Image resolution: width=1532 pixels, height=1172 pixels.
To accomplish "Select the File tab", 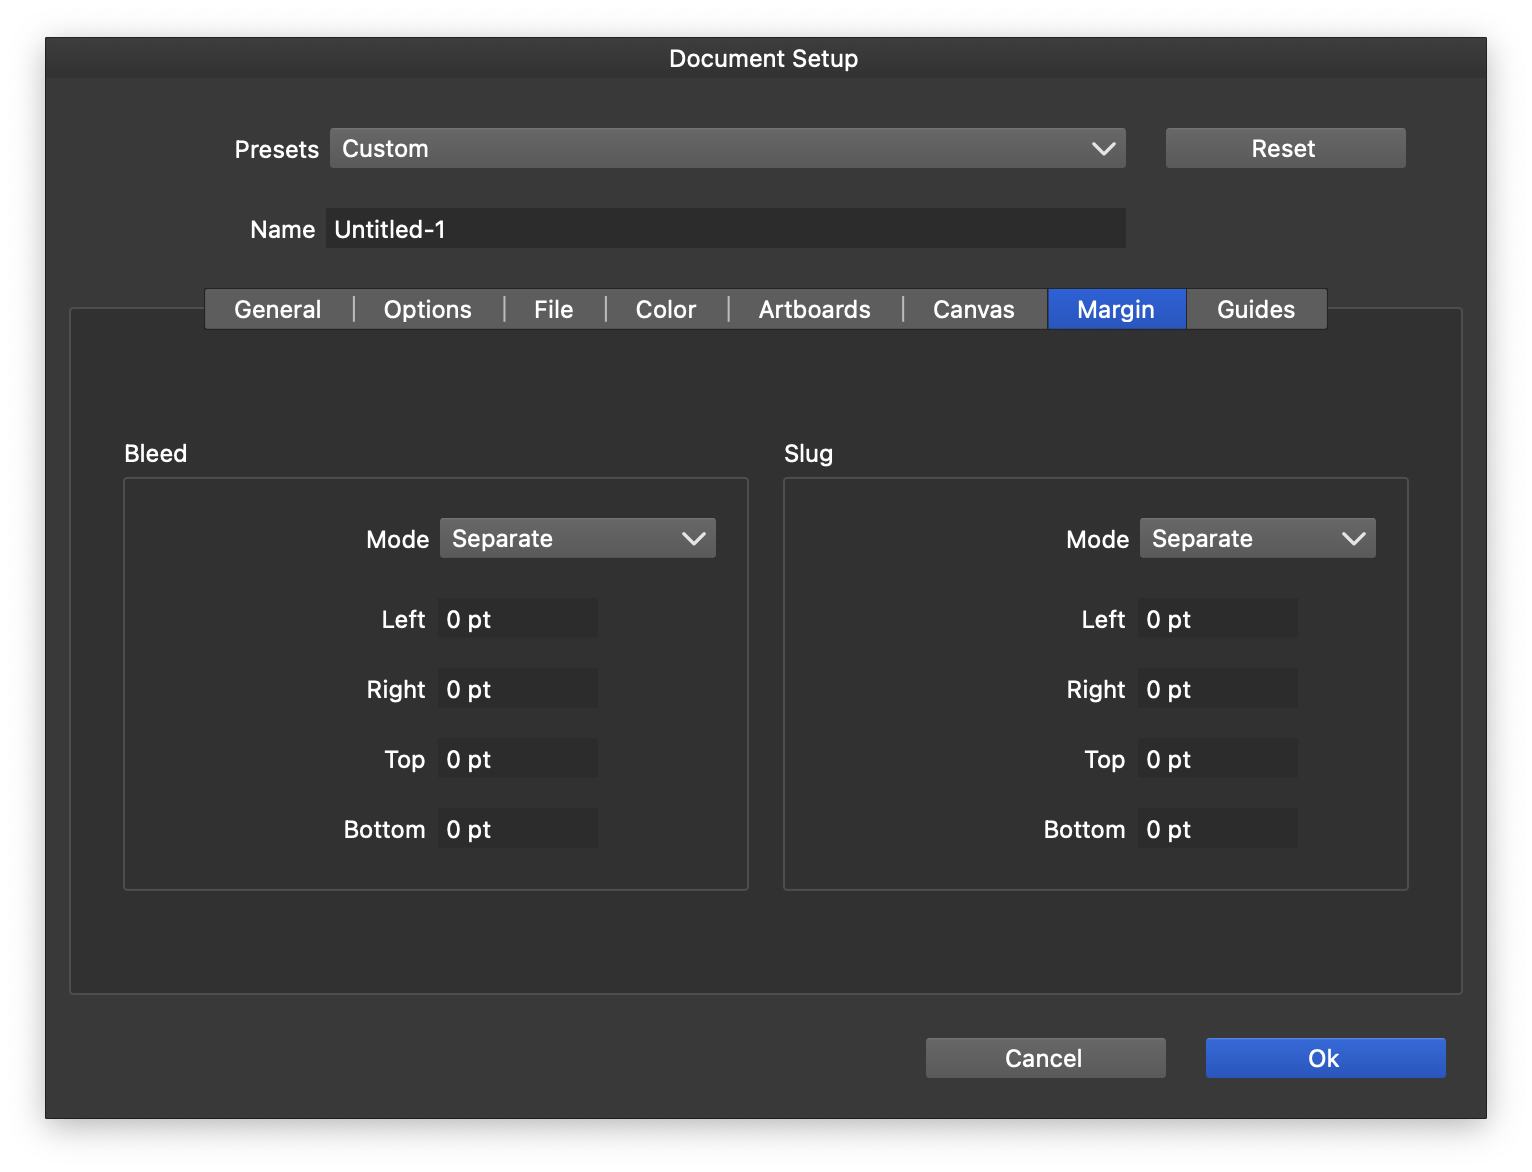I will [x=553, y=310].
